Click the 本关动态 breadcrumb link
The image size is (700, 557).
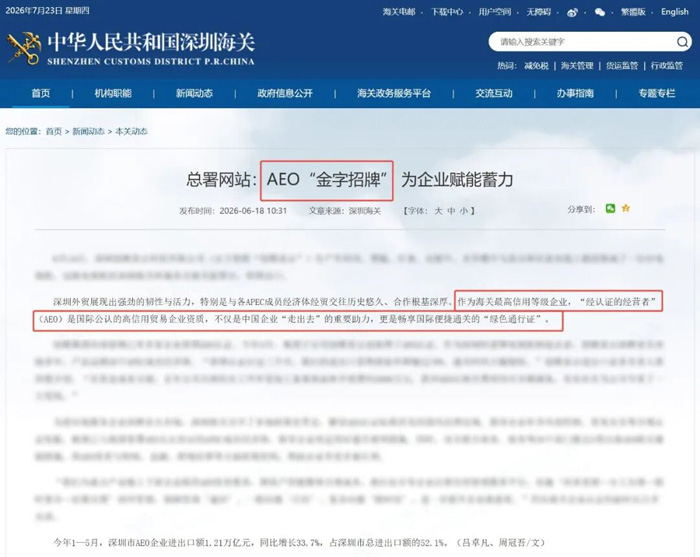coord(131,131)
